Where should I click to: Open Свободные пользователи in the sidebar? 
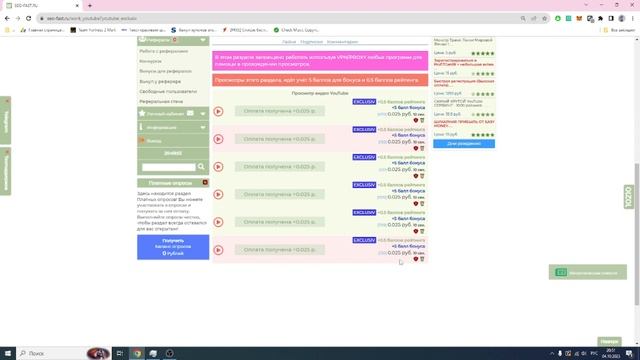[x=168, y=91]
